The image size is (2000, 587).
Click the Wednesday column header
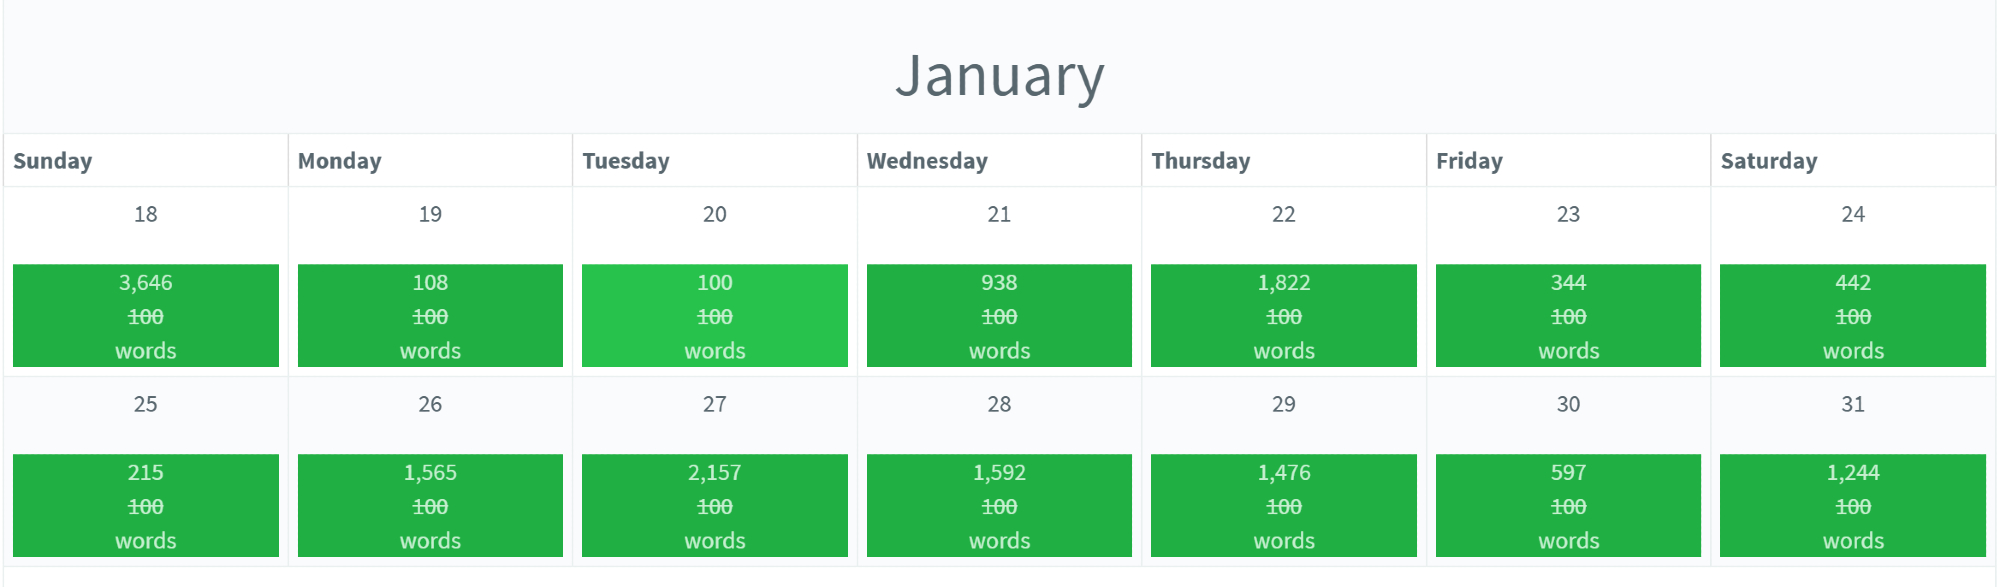[x=927, y=161]
